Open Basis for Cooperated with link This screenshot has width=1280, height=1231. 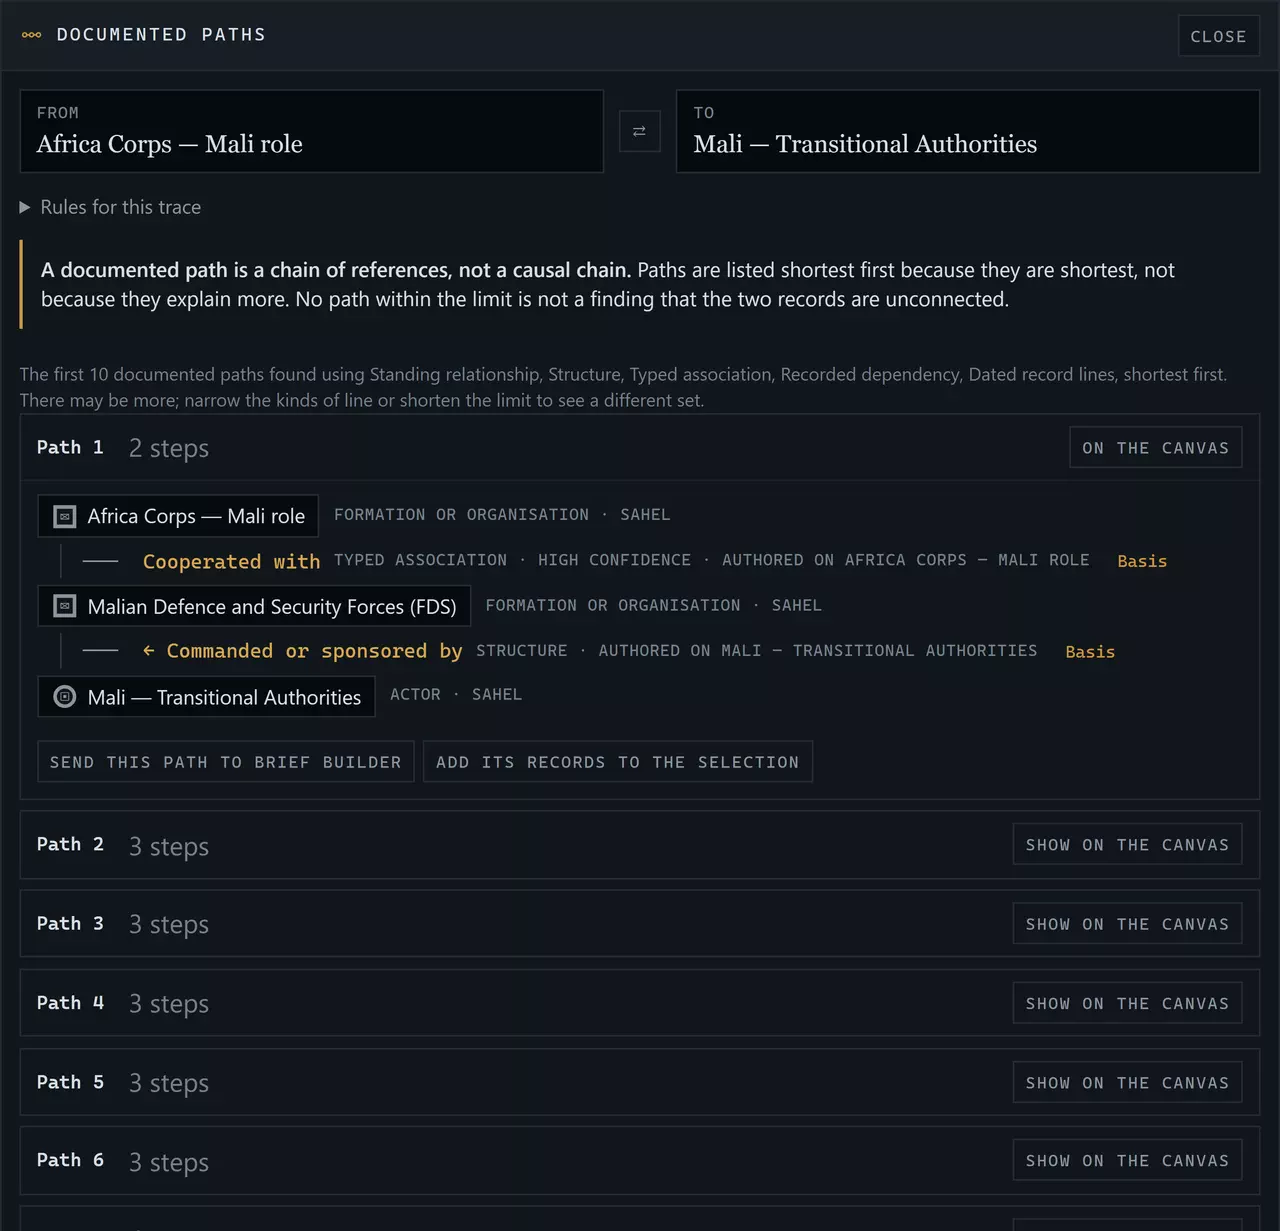(1142, 561)
